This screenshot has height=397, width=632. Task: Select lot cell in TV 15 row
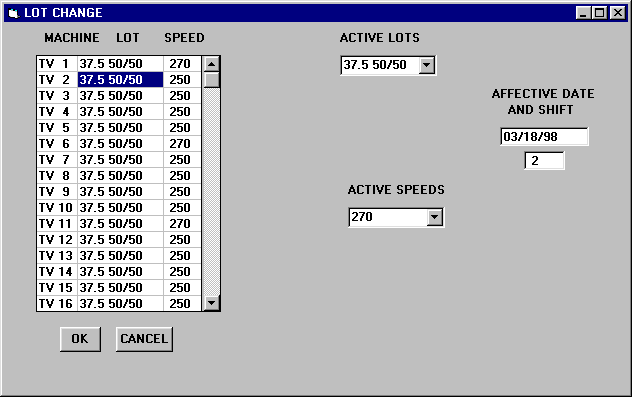[121, 288]
